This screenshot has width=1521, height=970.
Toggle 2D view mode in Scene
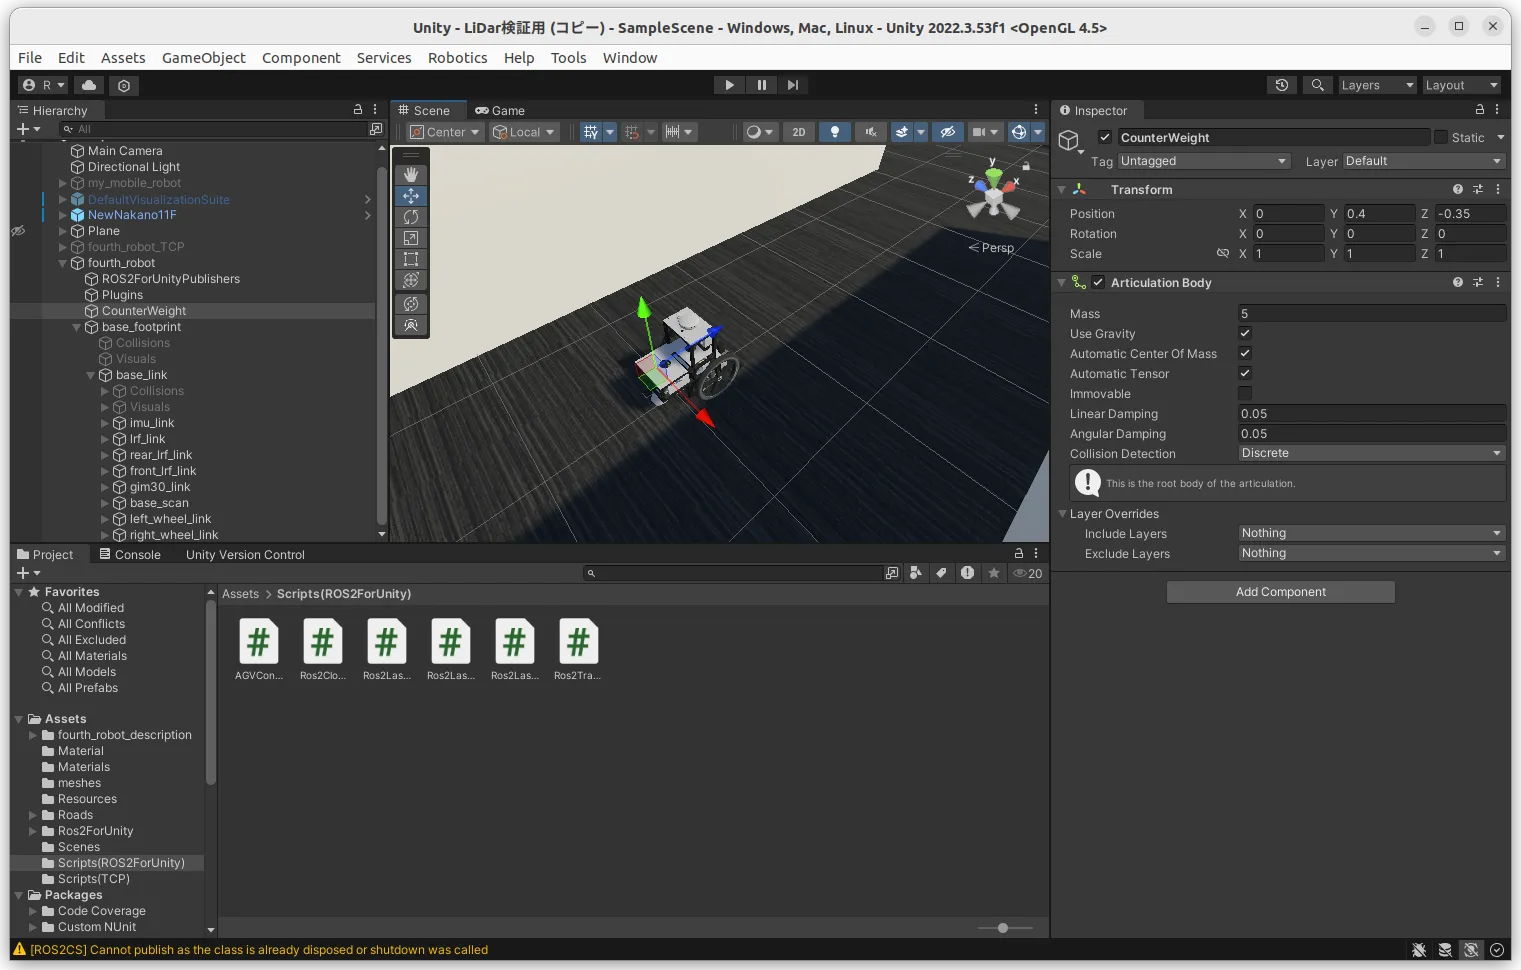tap(799, 132)
